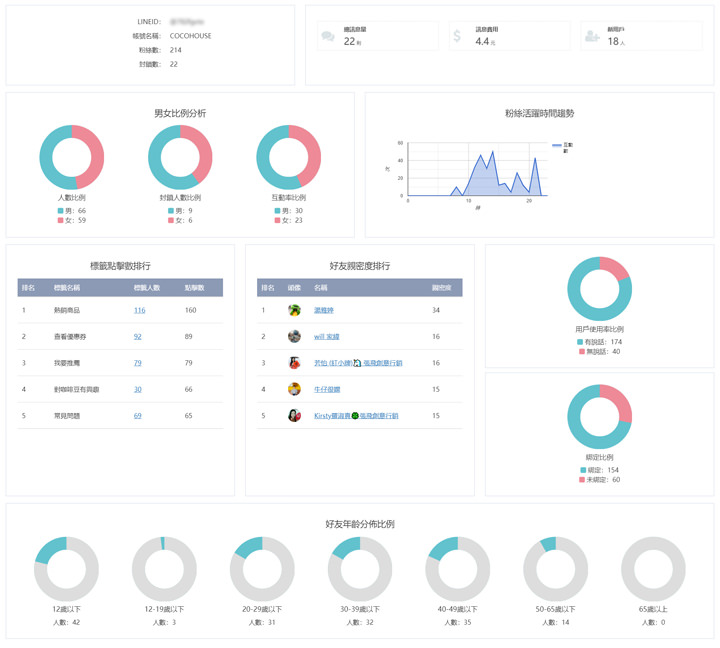Open tag count link 69 for 常見問題
Viewport: 720px width, 648px height.
pos(137,415)
